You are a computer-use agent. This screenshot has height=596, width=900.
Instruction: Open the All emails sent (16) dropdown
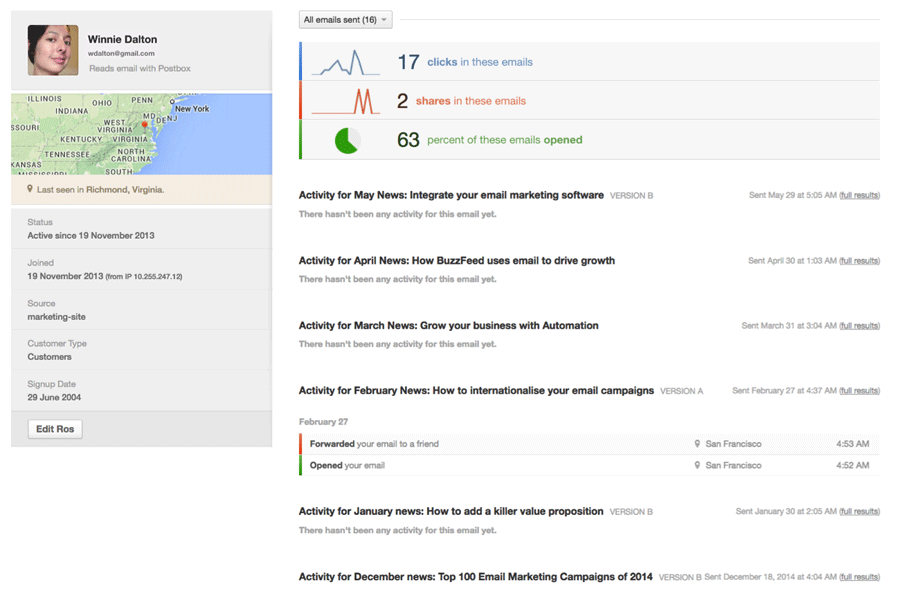coord(345,20)
